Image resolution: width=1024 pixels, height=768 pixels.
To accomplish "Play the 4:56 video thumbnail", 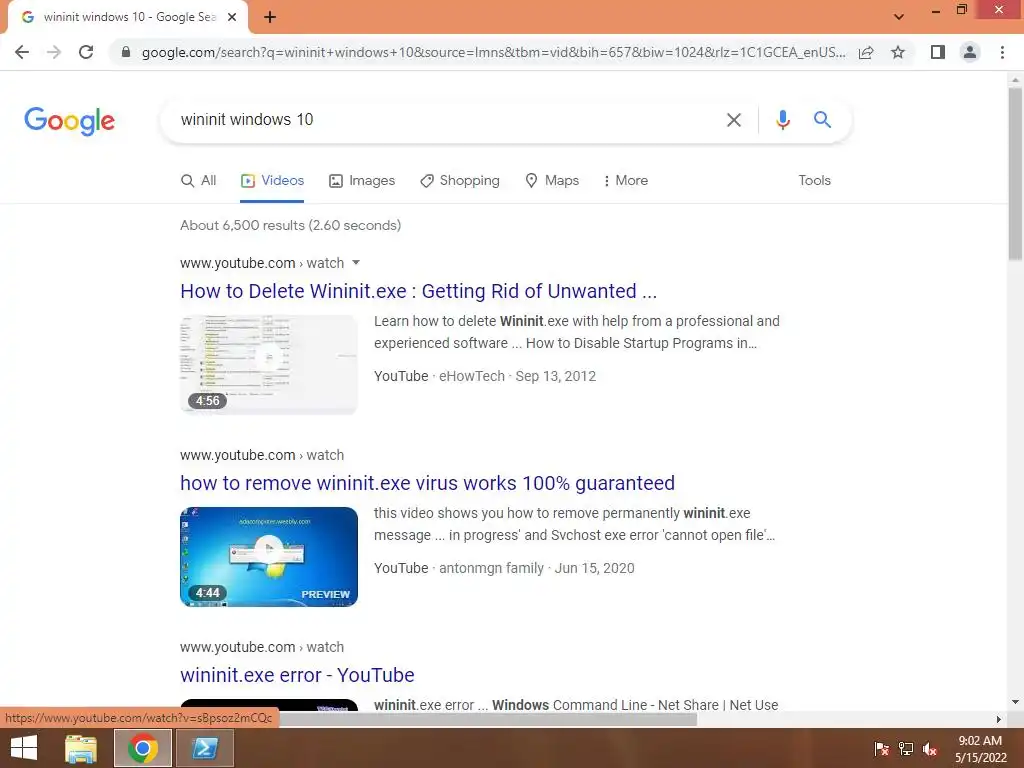I will 269,364.
